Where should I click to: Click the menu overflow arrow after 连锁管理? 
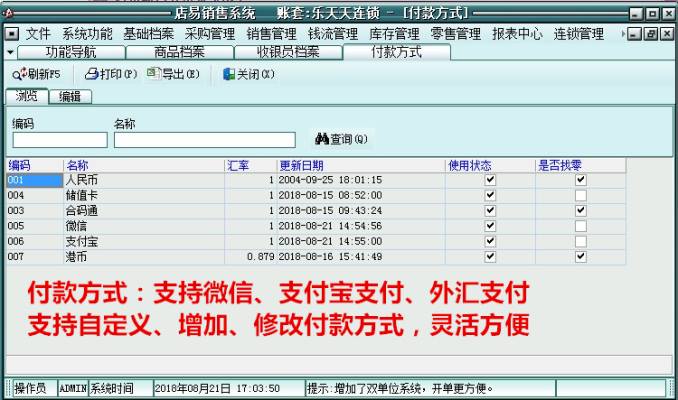623,33
